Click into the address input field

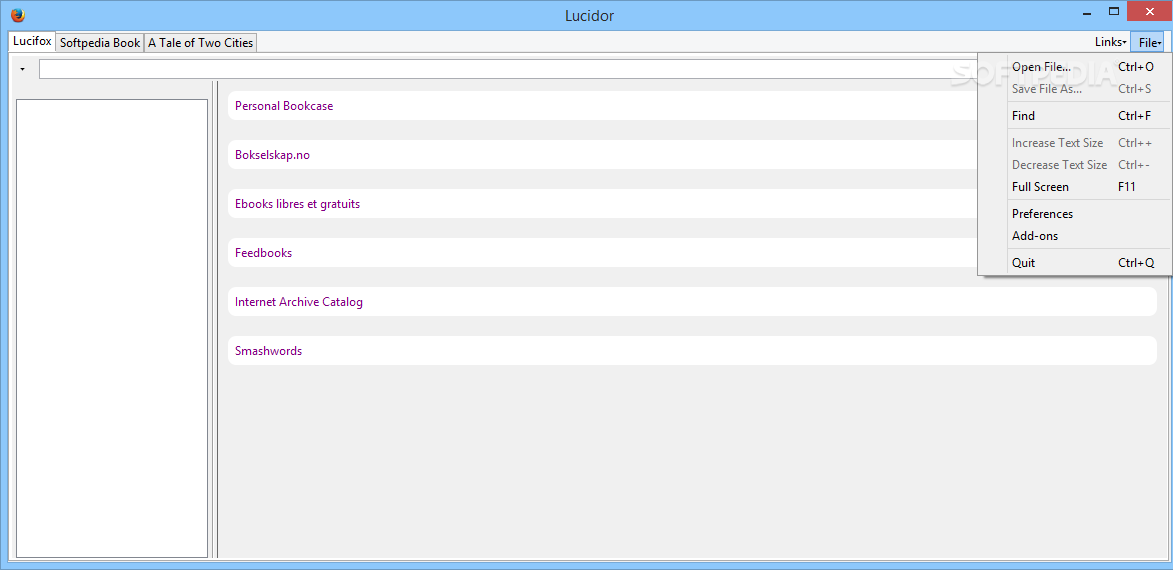[x=508, y=69]
